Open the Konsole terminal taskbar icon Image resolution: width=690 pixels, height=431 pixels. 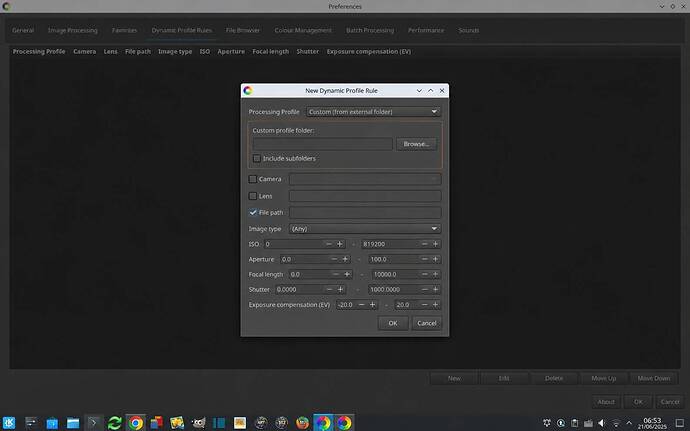[93, 423]
